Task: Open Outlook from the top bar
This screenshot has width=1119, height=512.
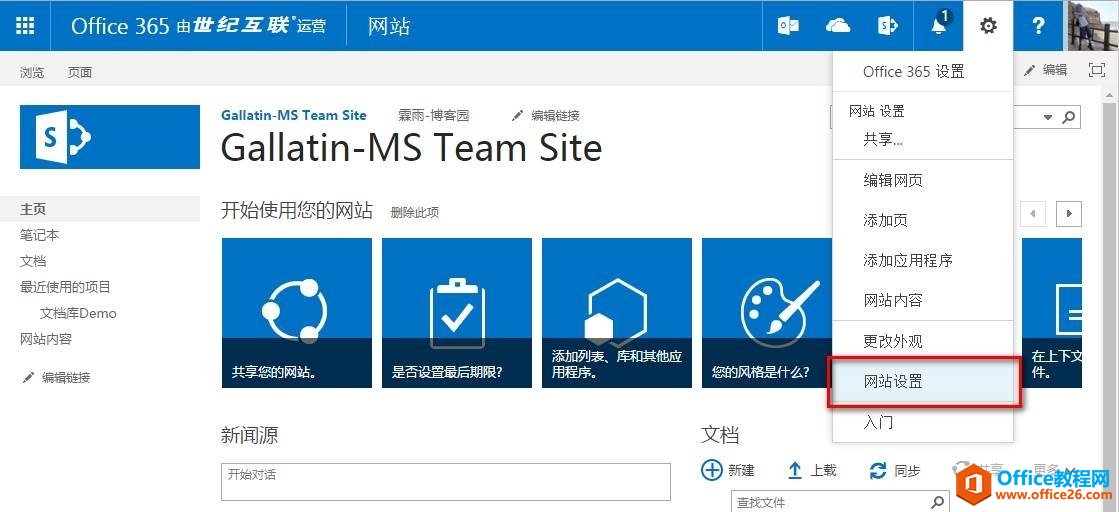Action: pos(788,26)
